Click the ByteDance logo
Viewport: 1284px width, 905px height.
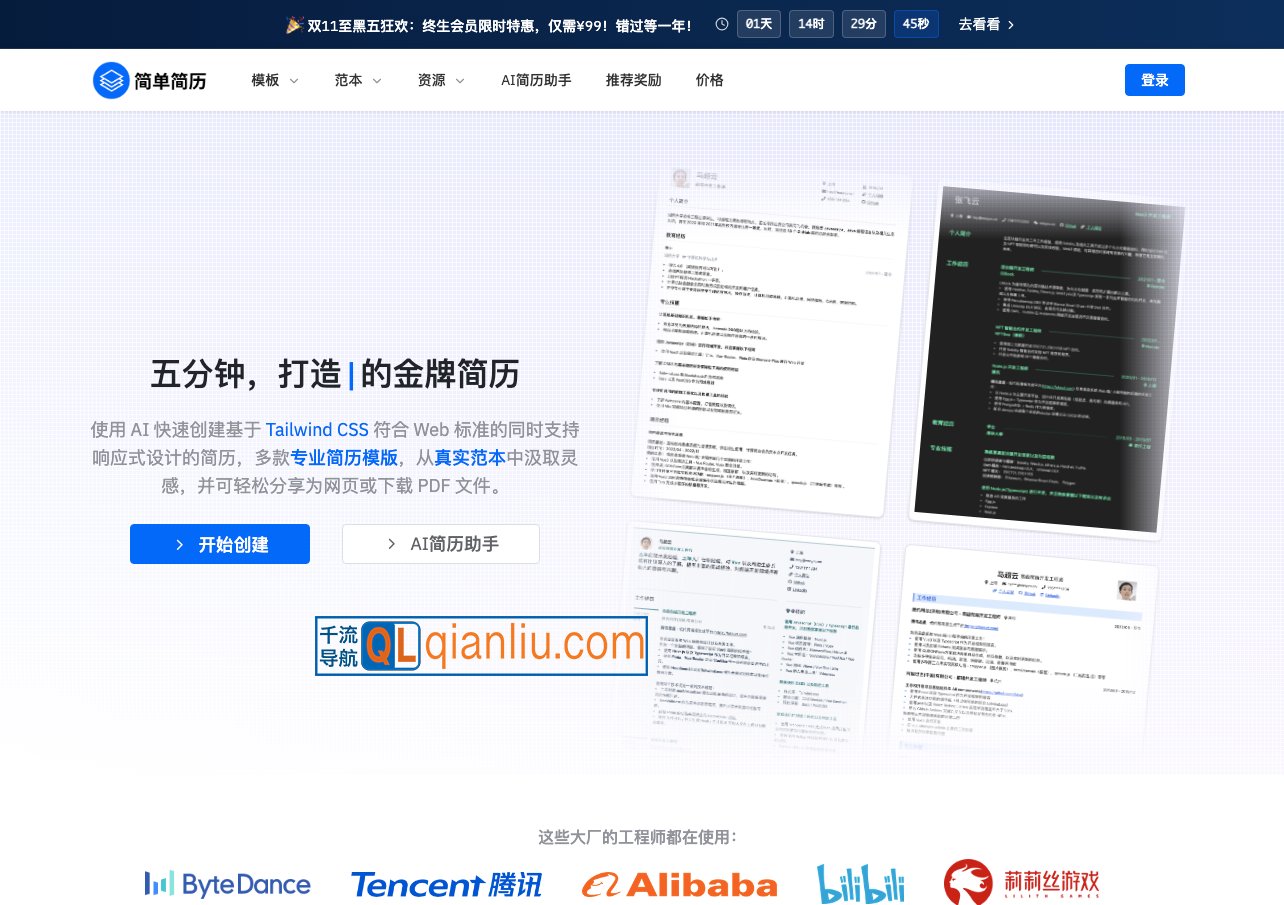228,884
